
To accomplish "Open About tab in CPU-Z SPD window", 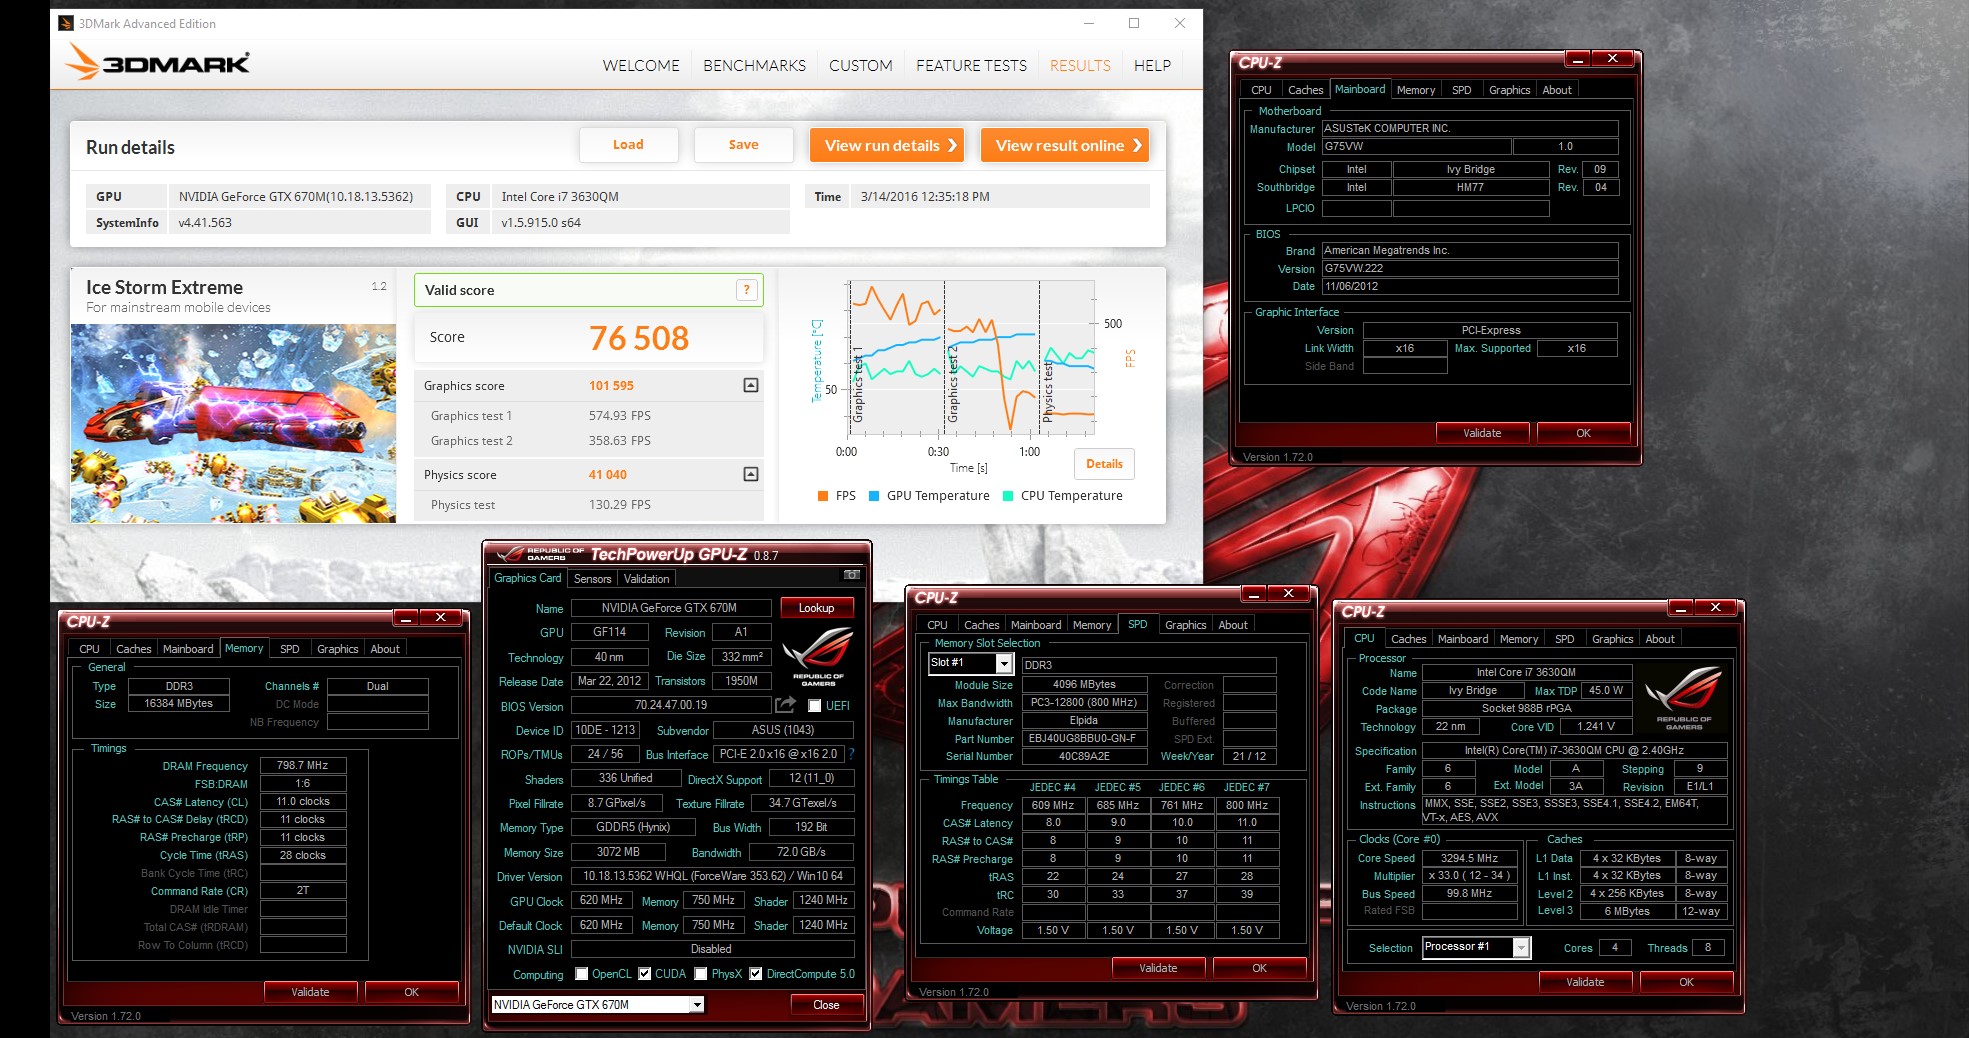I will tap(1232, 625).
